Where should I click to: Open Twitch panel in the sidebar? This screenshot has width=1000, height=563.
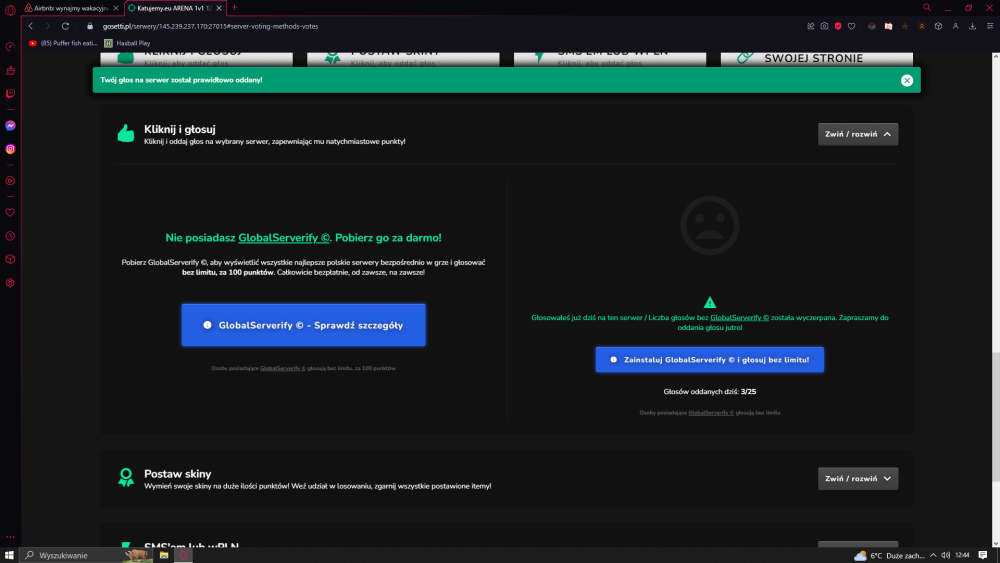[10, 94]
